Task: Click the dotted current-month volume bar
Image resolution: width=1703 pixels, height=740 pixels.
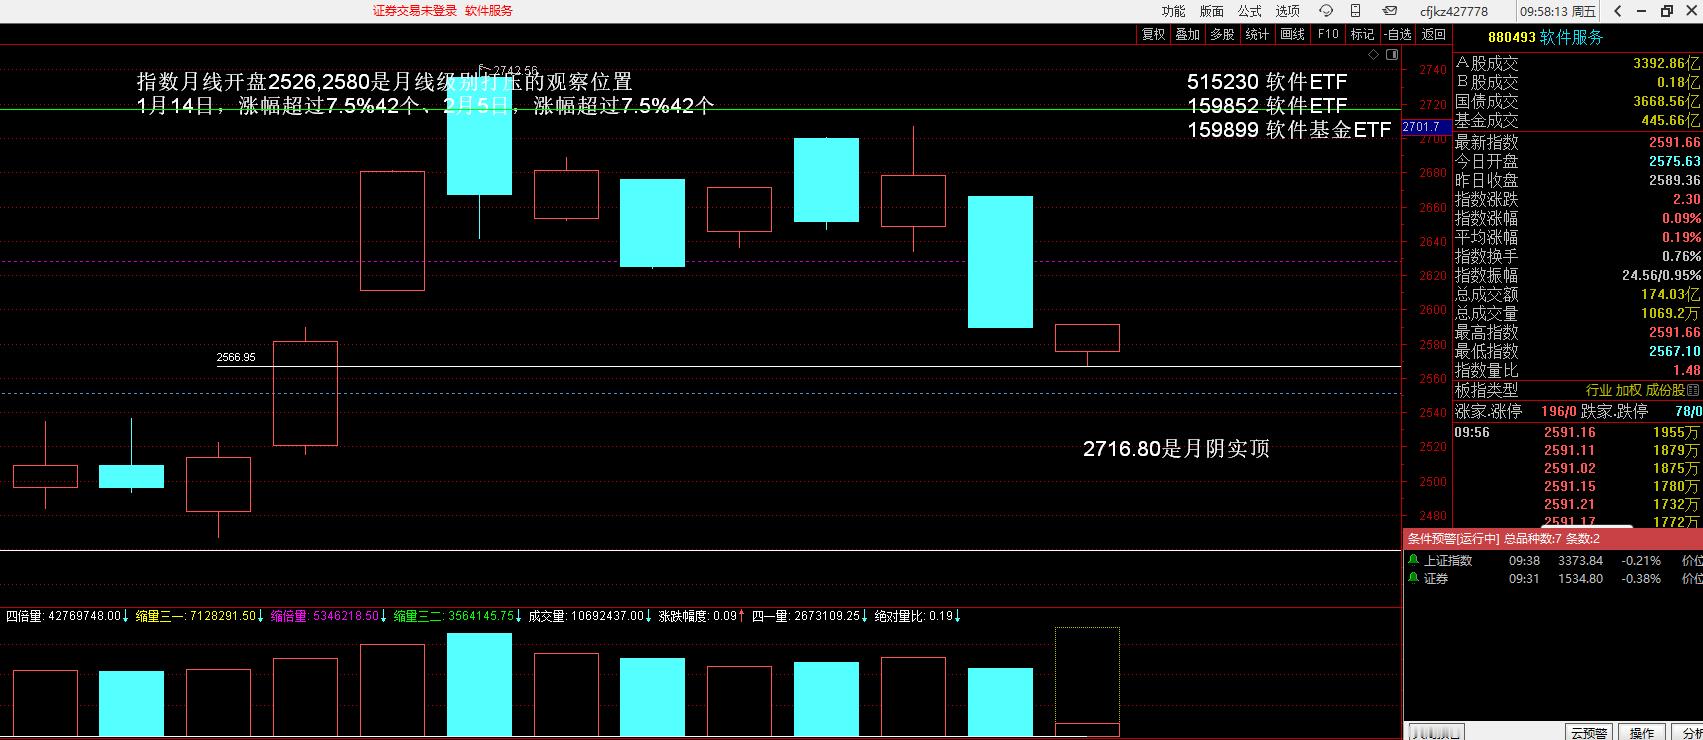Action: tap(1087, 682)
